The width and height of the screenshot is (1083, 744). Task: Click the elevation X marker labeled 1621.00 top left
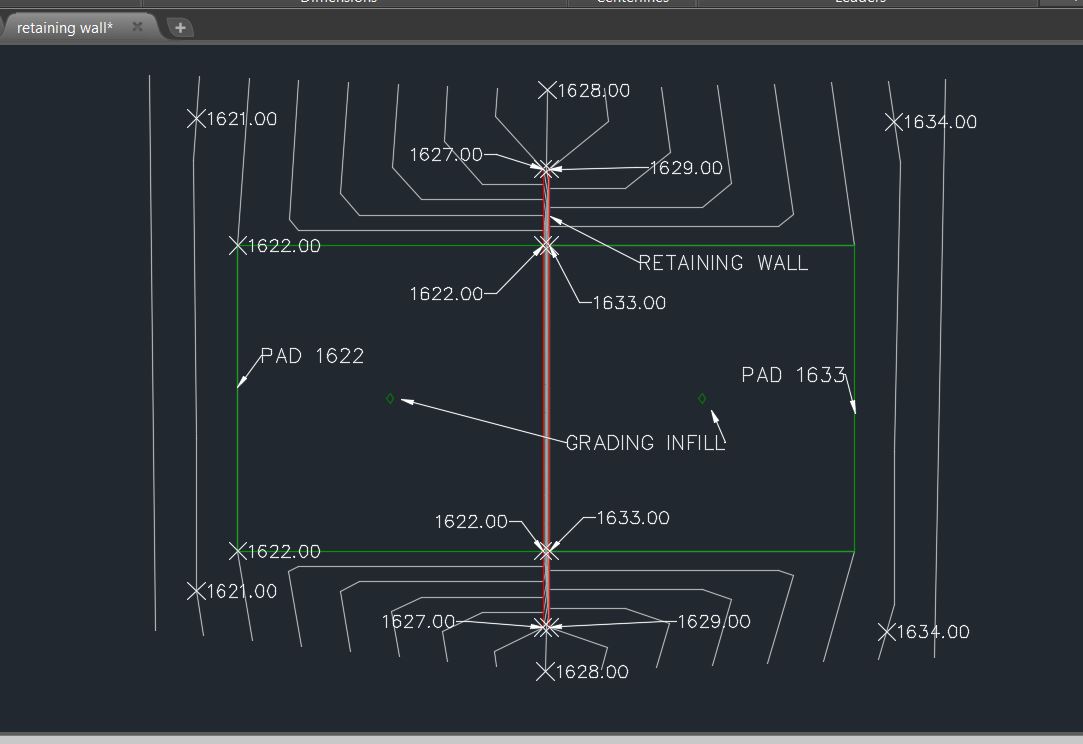coord(197,118)
